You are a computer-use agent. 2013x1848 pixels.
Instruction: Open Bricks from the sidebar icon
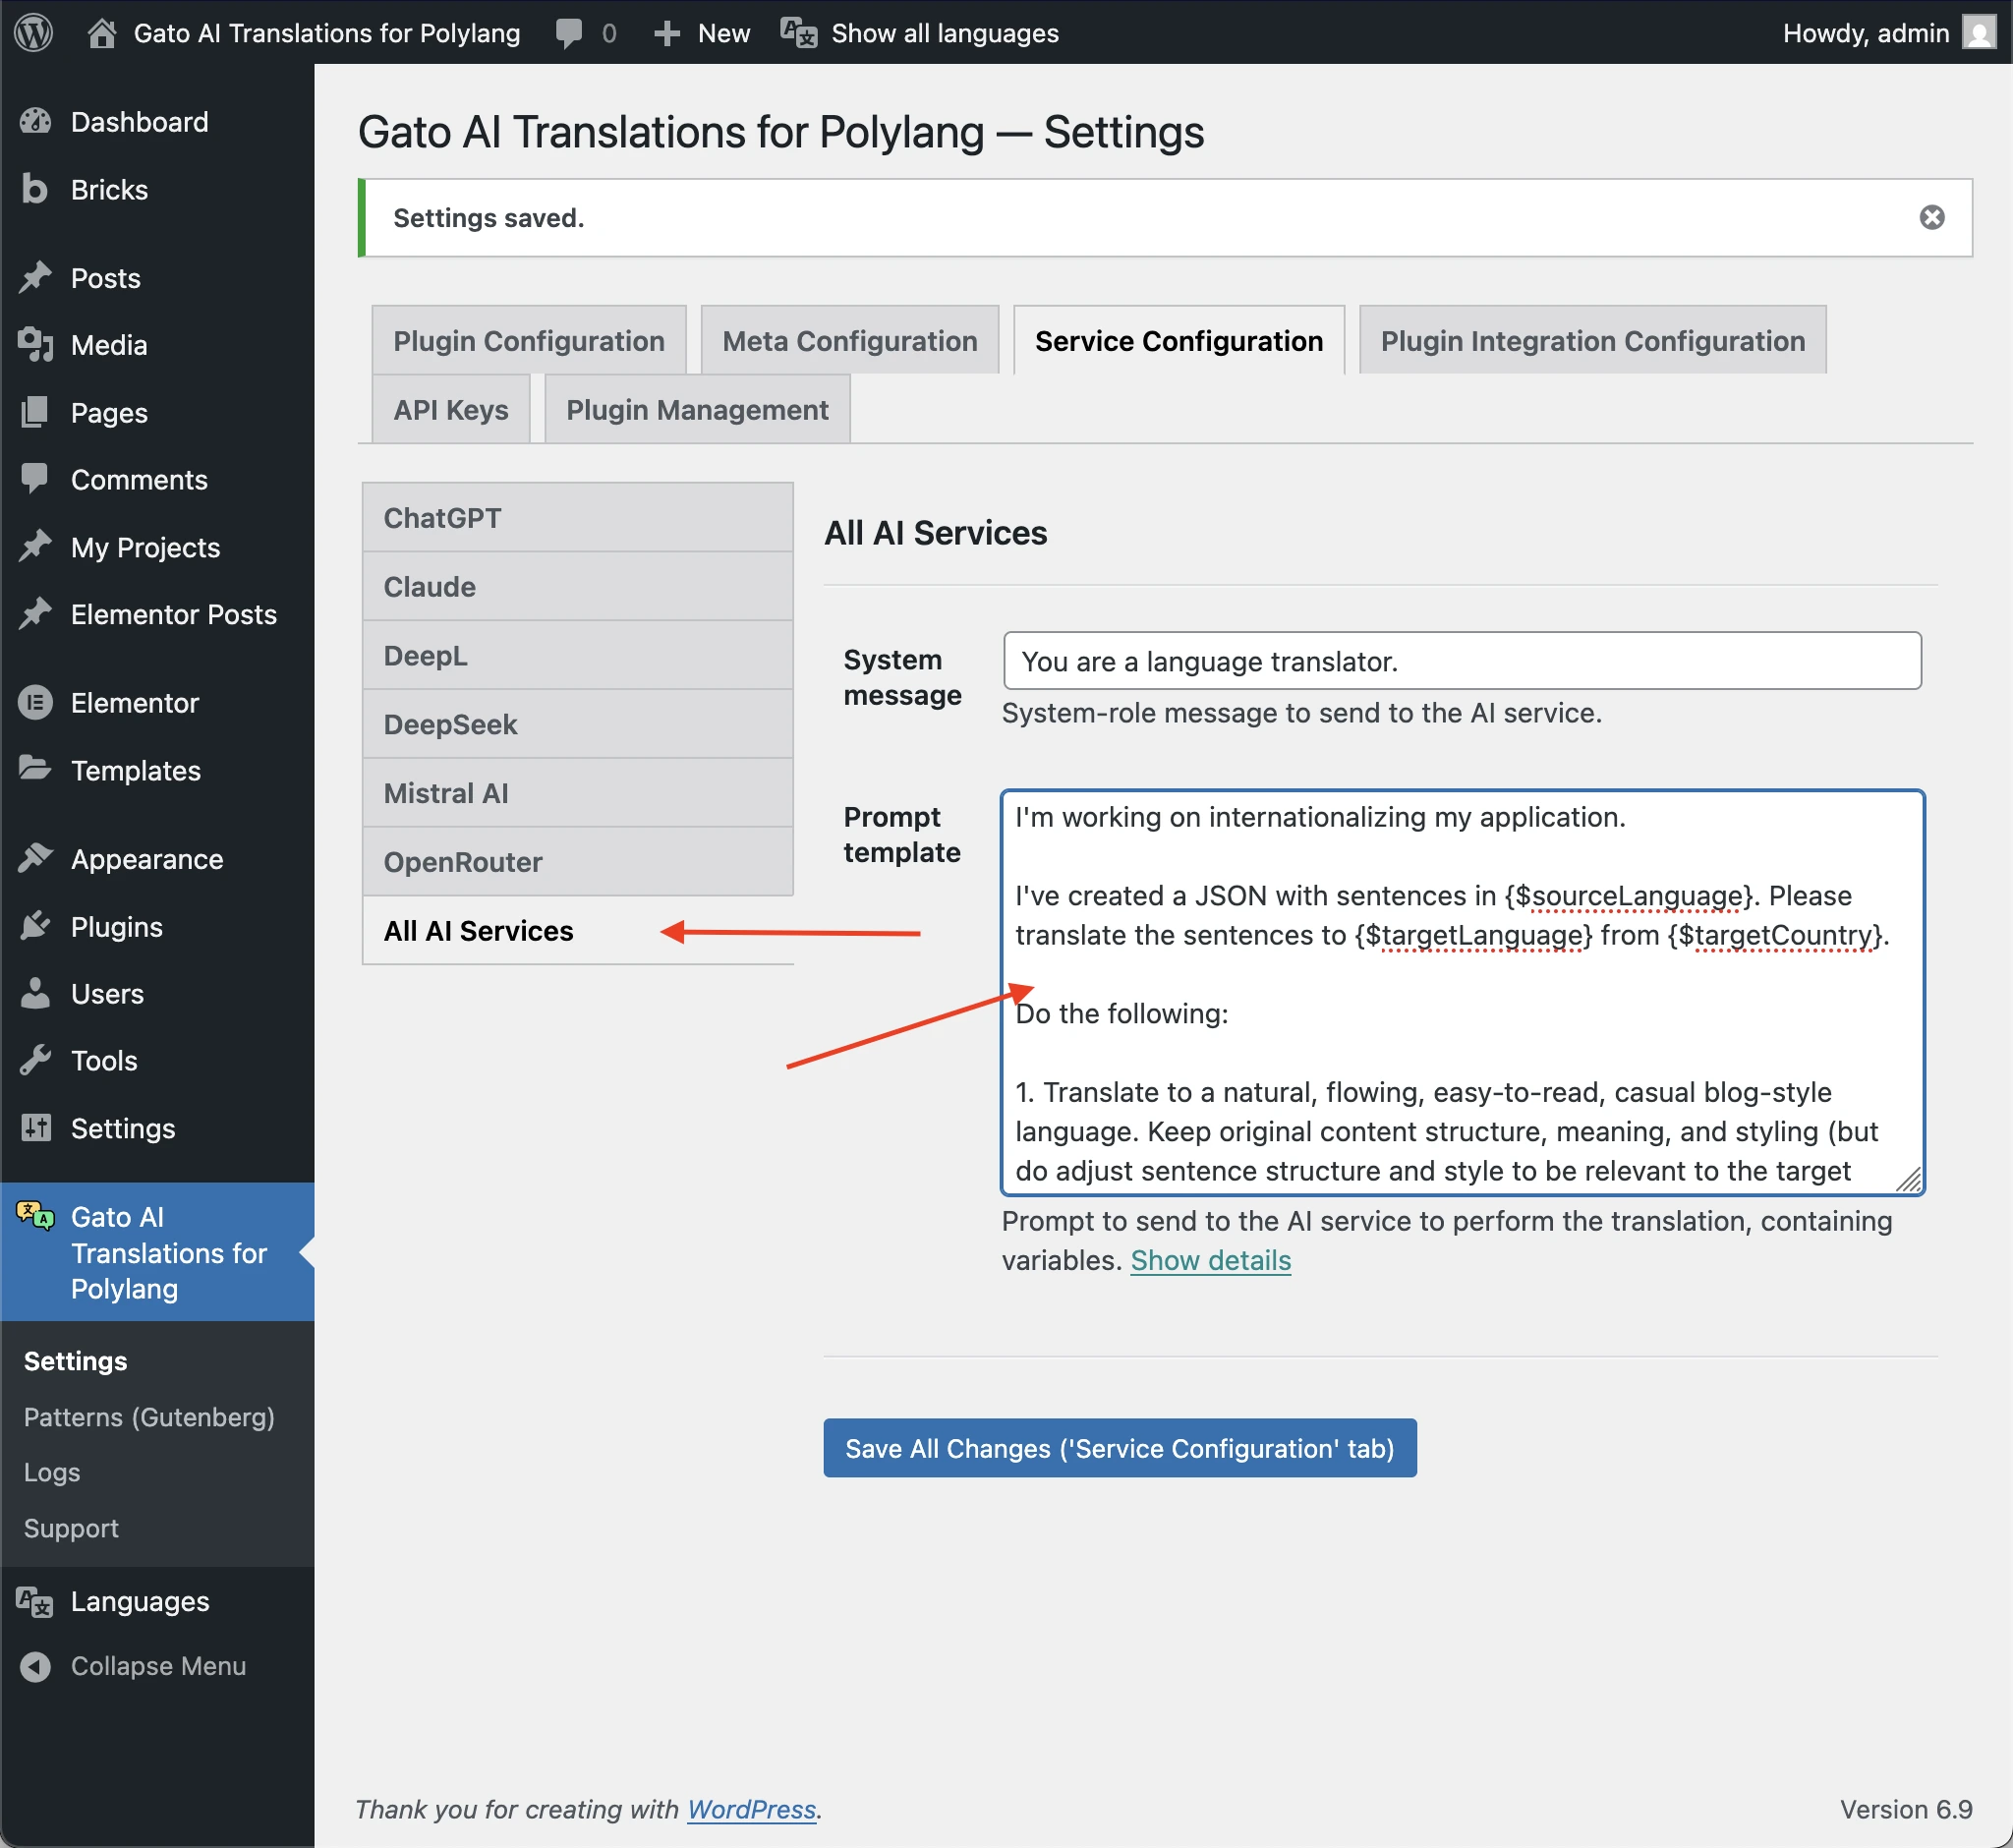[35, 189]
